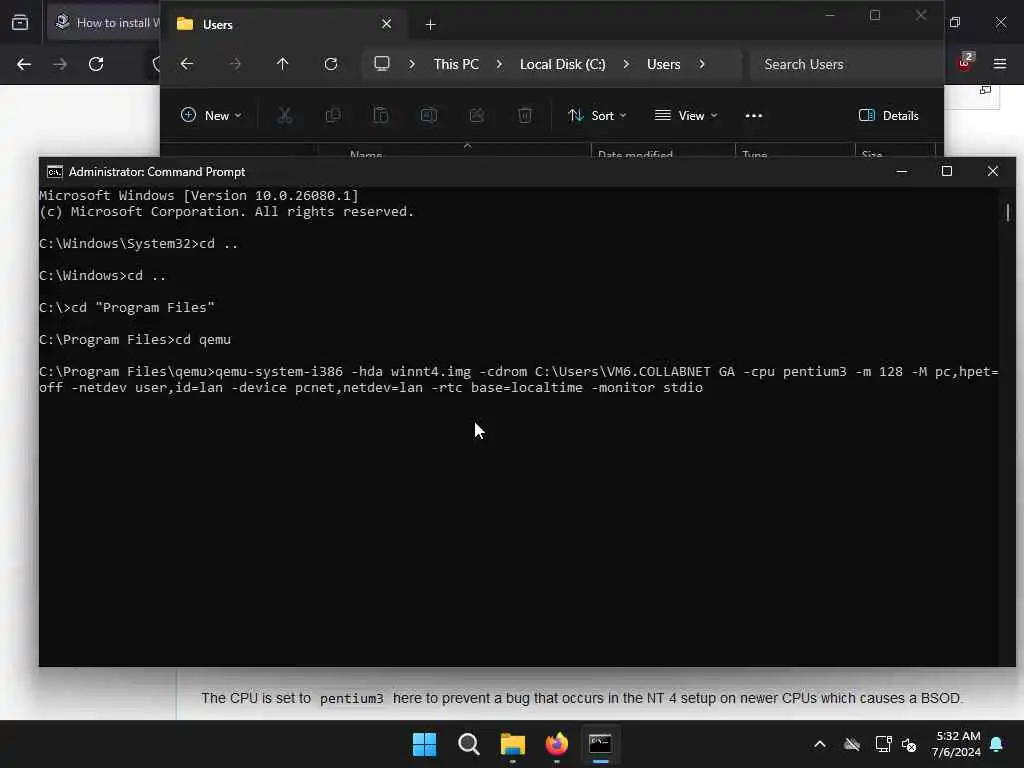The image size is (1024, 768).
Task: Click Command Prompt title bar icon
Action: (x=55, y=172)
